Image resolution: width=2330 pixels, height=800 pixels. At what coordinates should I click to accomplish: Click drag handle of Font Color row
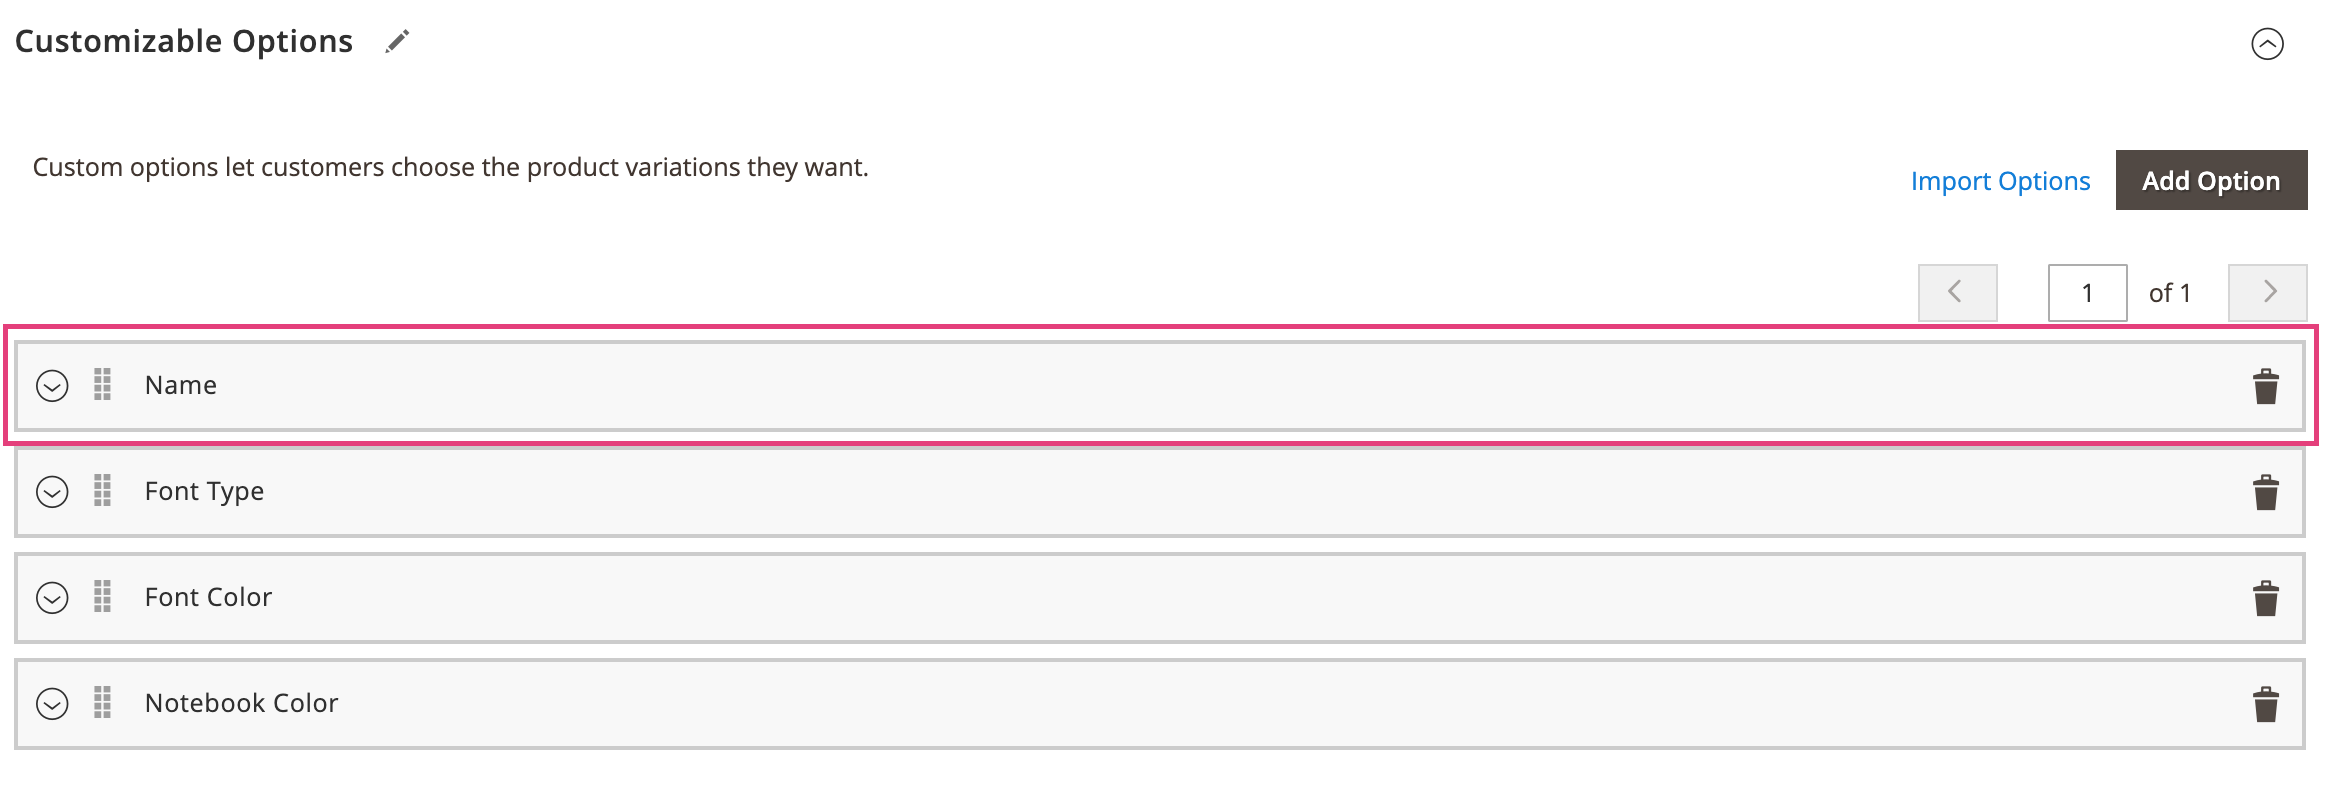[102, 597]
